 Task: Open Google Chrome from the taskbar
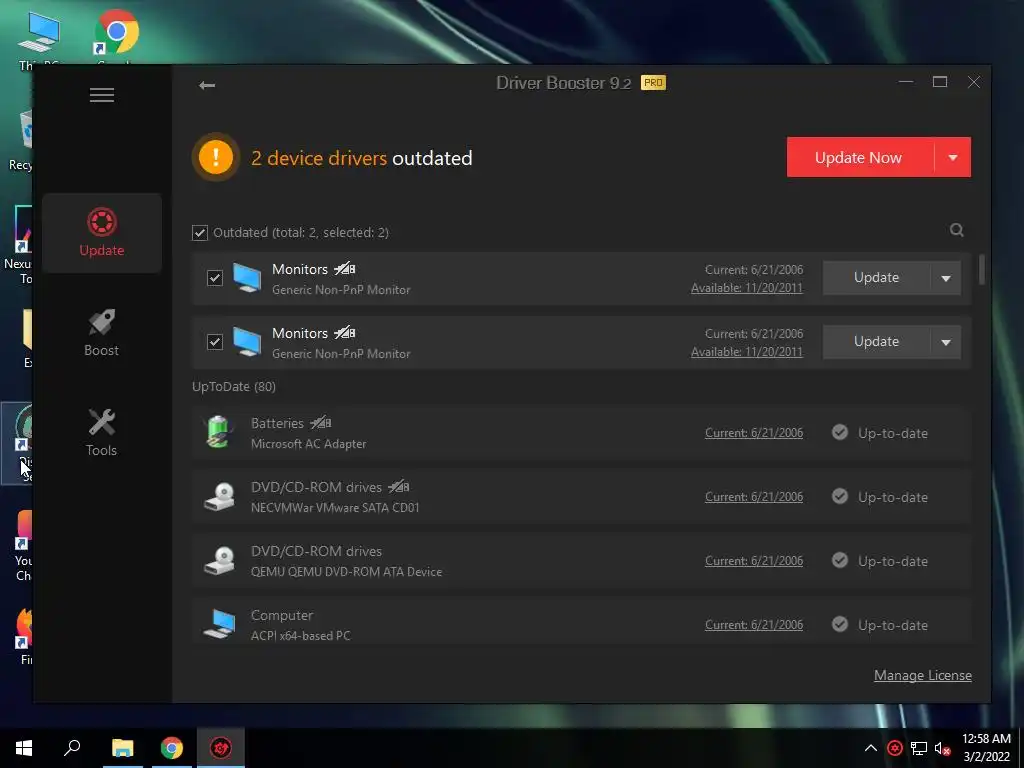pyautogui.click(x=172, y=748)
